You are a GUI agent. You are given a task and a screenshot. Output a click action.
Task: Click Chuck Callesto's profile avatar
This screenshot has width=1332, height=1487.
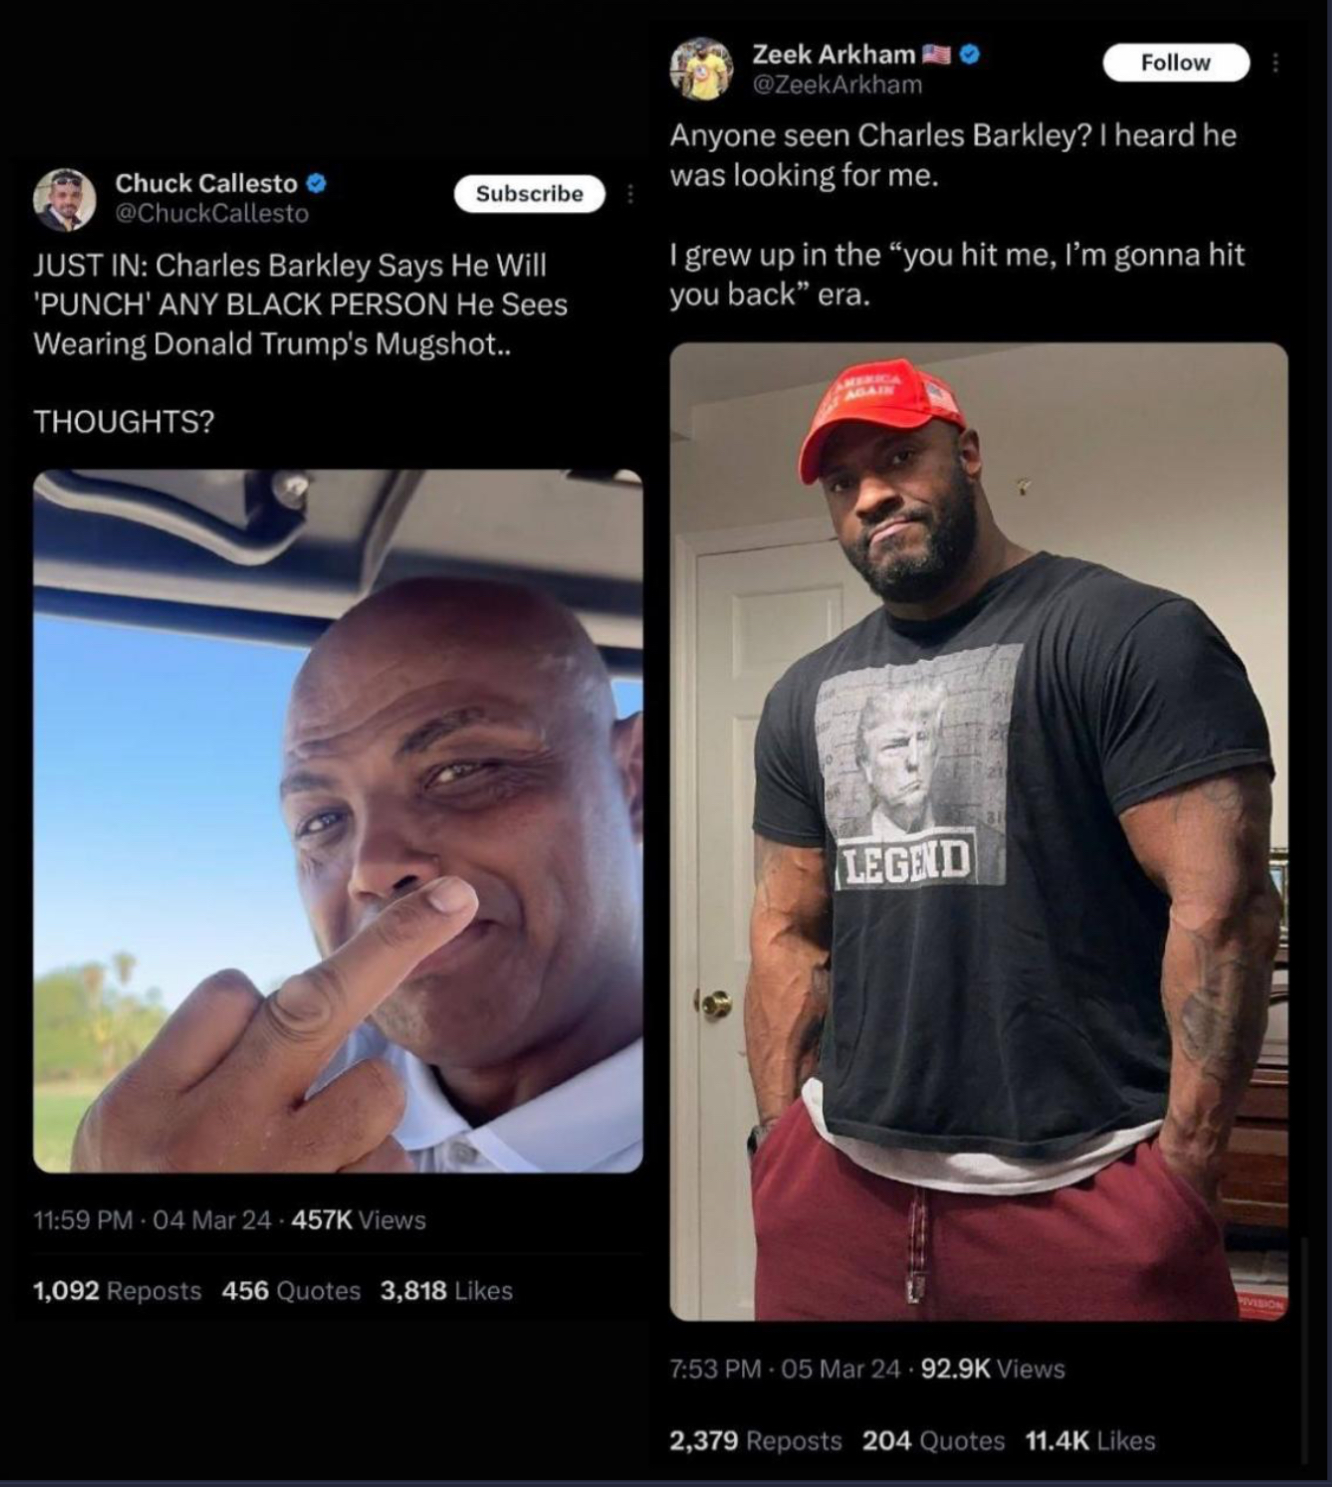(65, 199)
